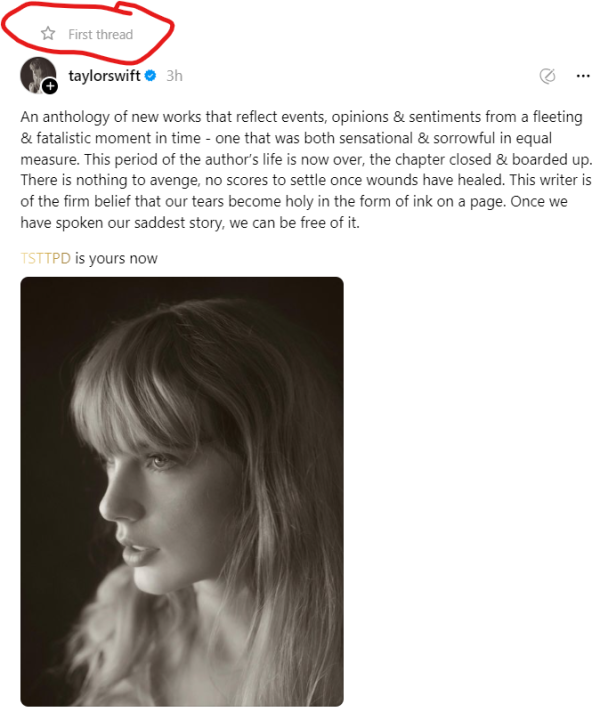Open taylorswift's profile picture avatar

click(x=38, y=75)
